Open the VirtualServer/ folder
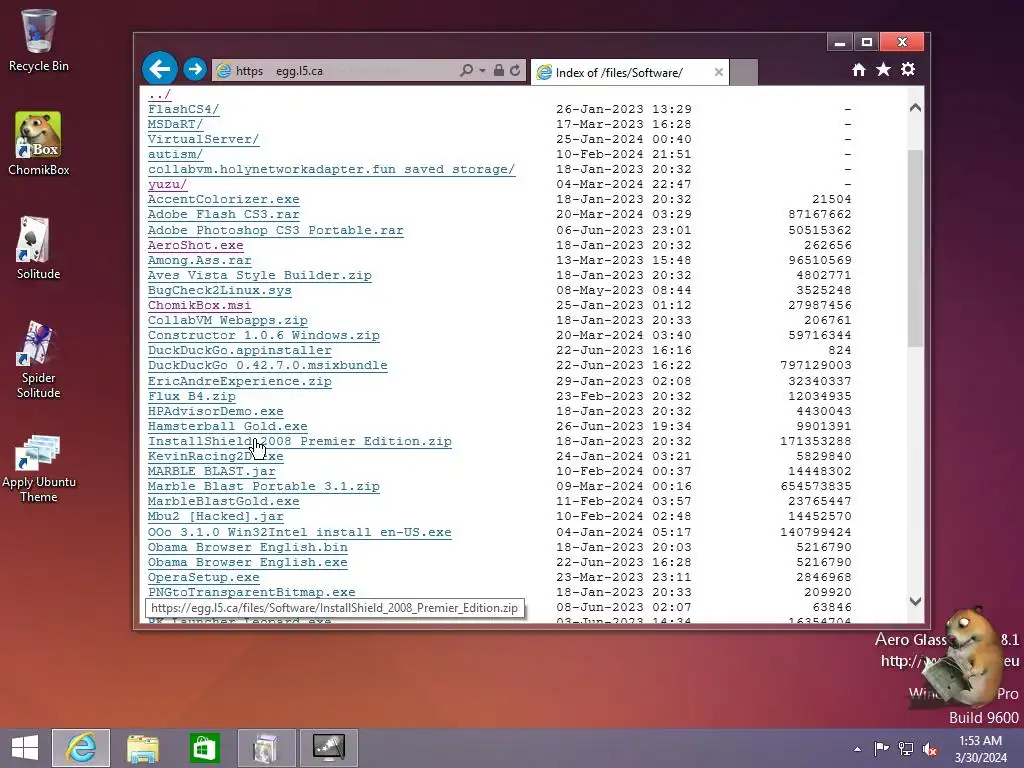Viewport: 1024px width, 768px height. 203,139
